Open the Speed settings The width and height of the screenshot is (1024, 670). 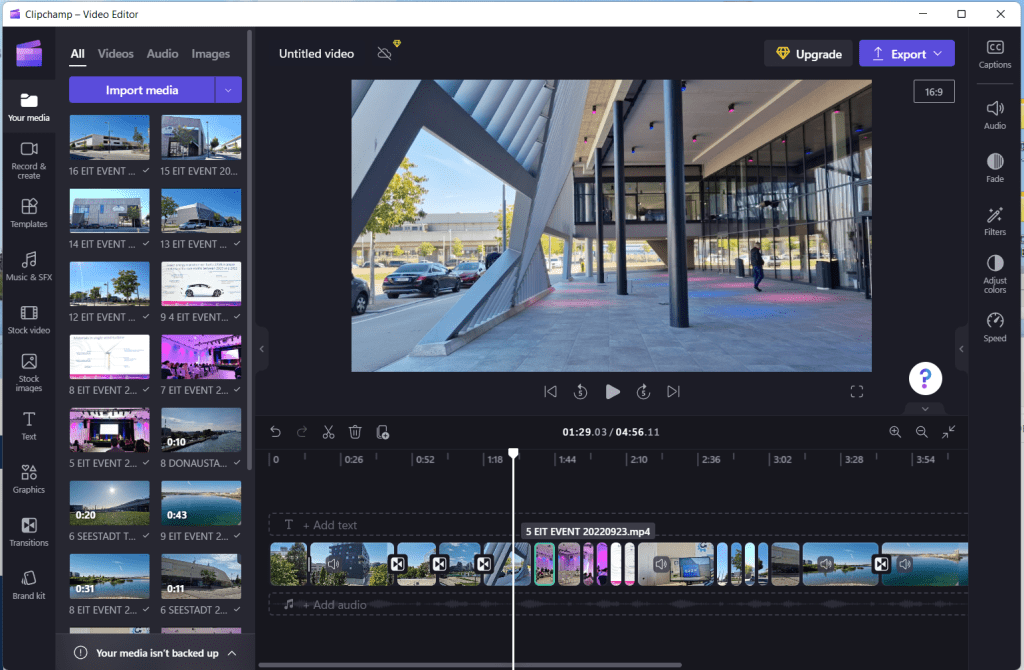pos(994,326)
